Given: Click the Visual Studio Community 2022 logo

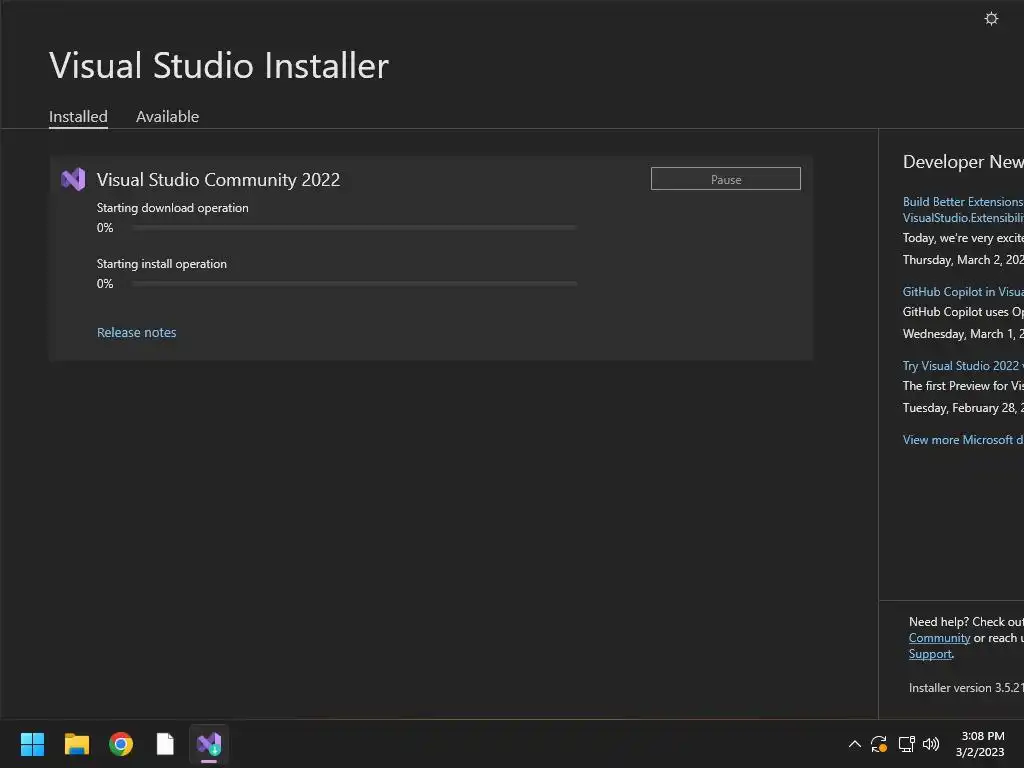Looking at the screenshot, I should 73,179.
